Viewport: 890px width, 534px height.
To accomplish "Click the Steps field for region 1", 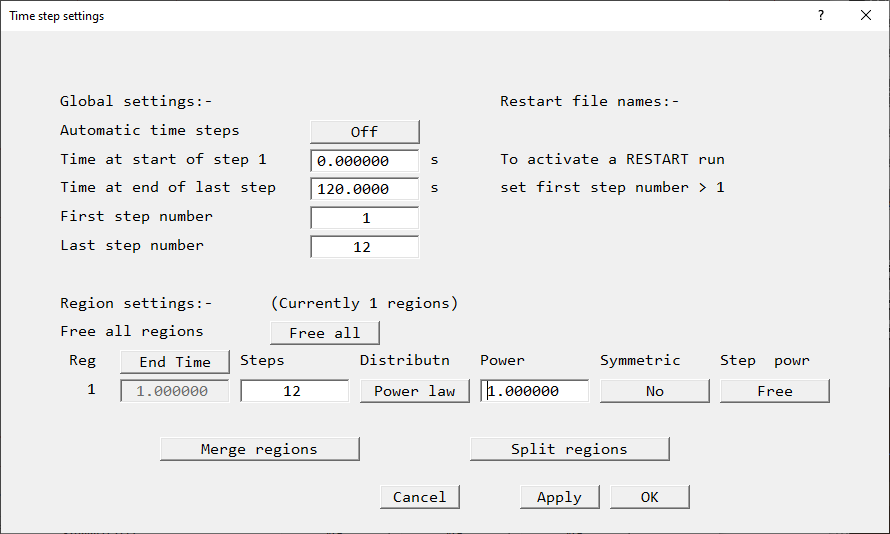I will point(294,391).
